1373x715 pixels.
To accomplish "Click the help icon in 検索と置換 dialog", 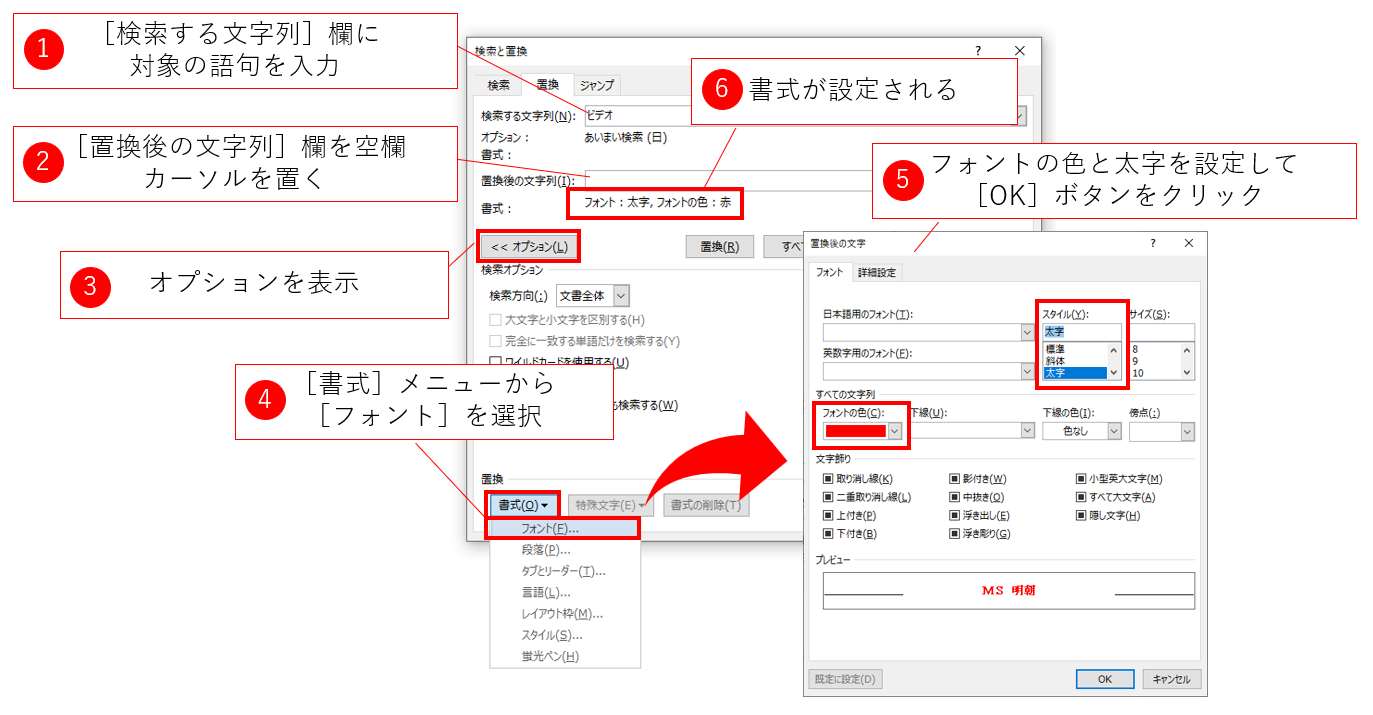I will click(x=978, y=50).
